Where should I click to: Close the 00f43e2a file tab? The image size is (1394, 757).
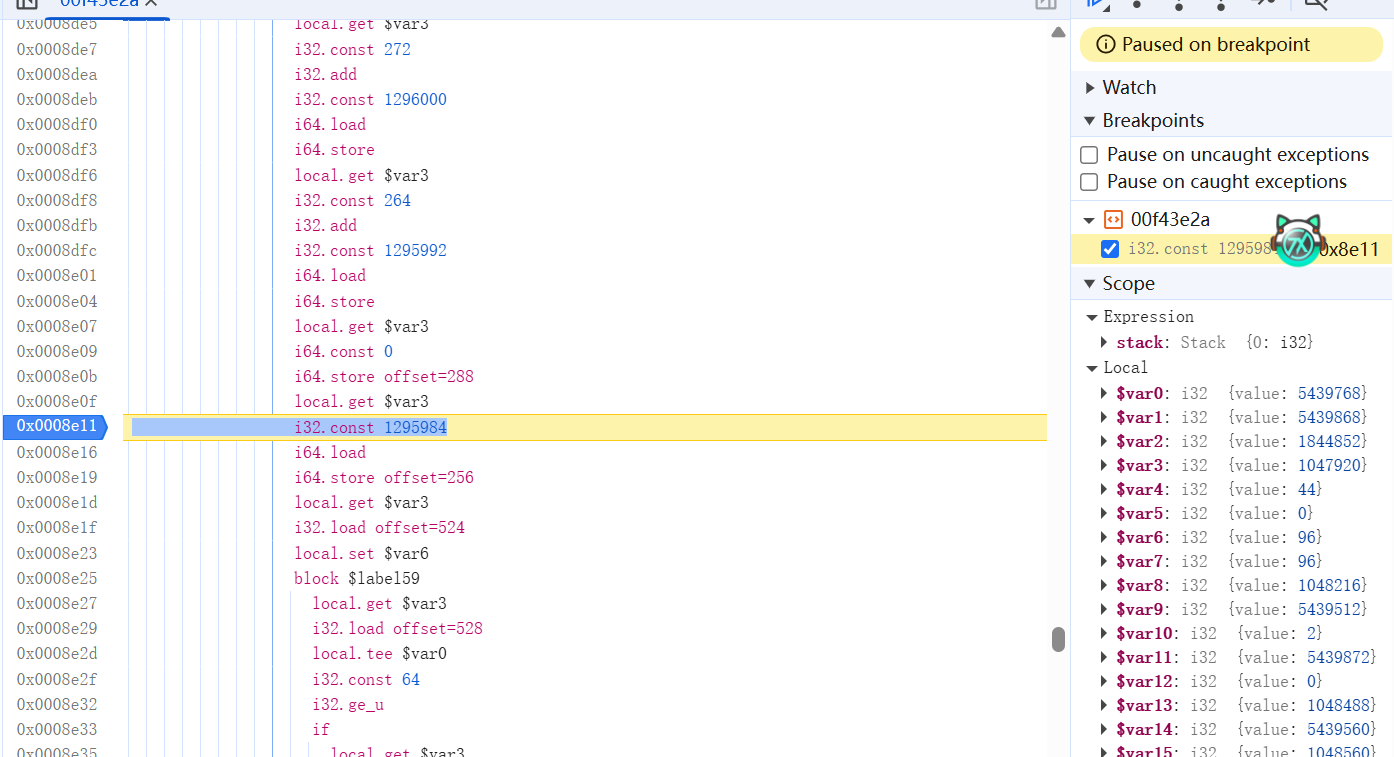click(151, 4)
